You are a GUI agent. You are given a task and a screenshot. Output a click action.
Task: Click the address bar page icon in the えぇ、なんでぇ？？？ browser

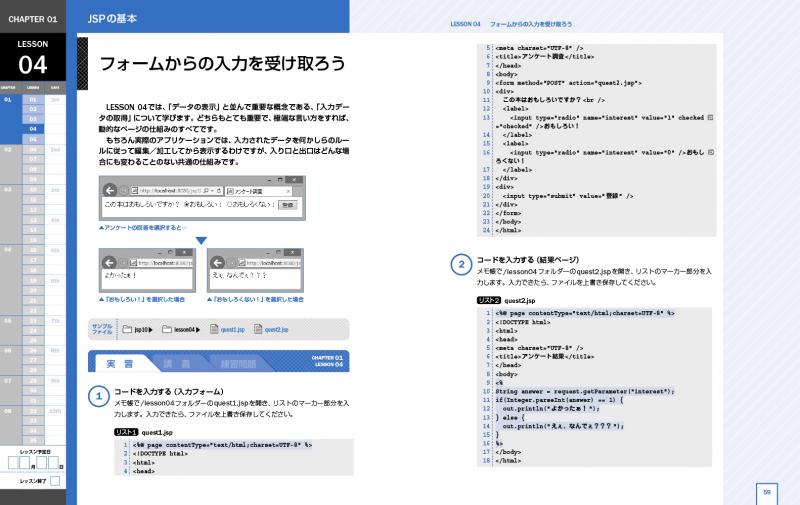(x=241, y=263)
